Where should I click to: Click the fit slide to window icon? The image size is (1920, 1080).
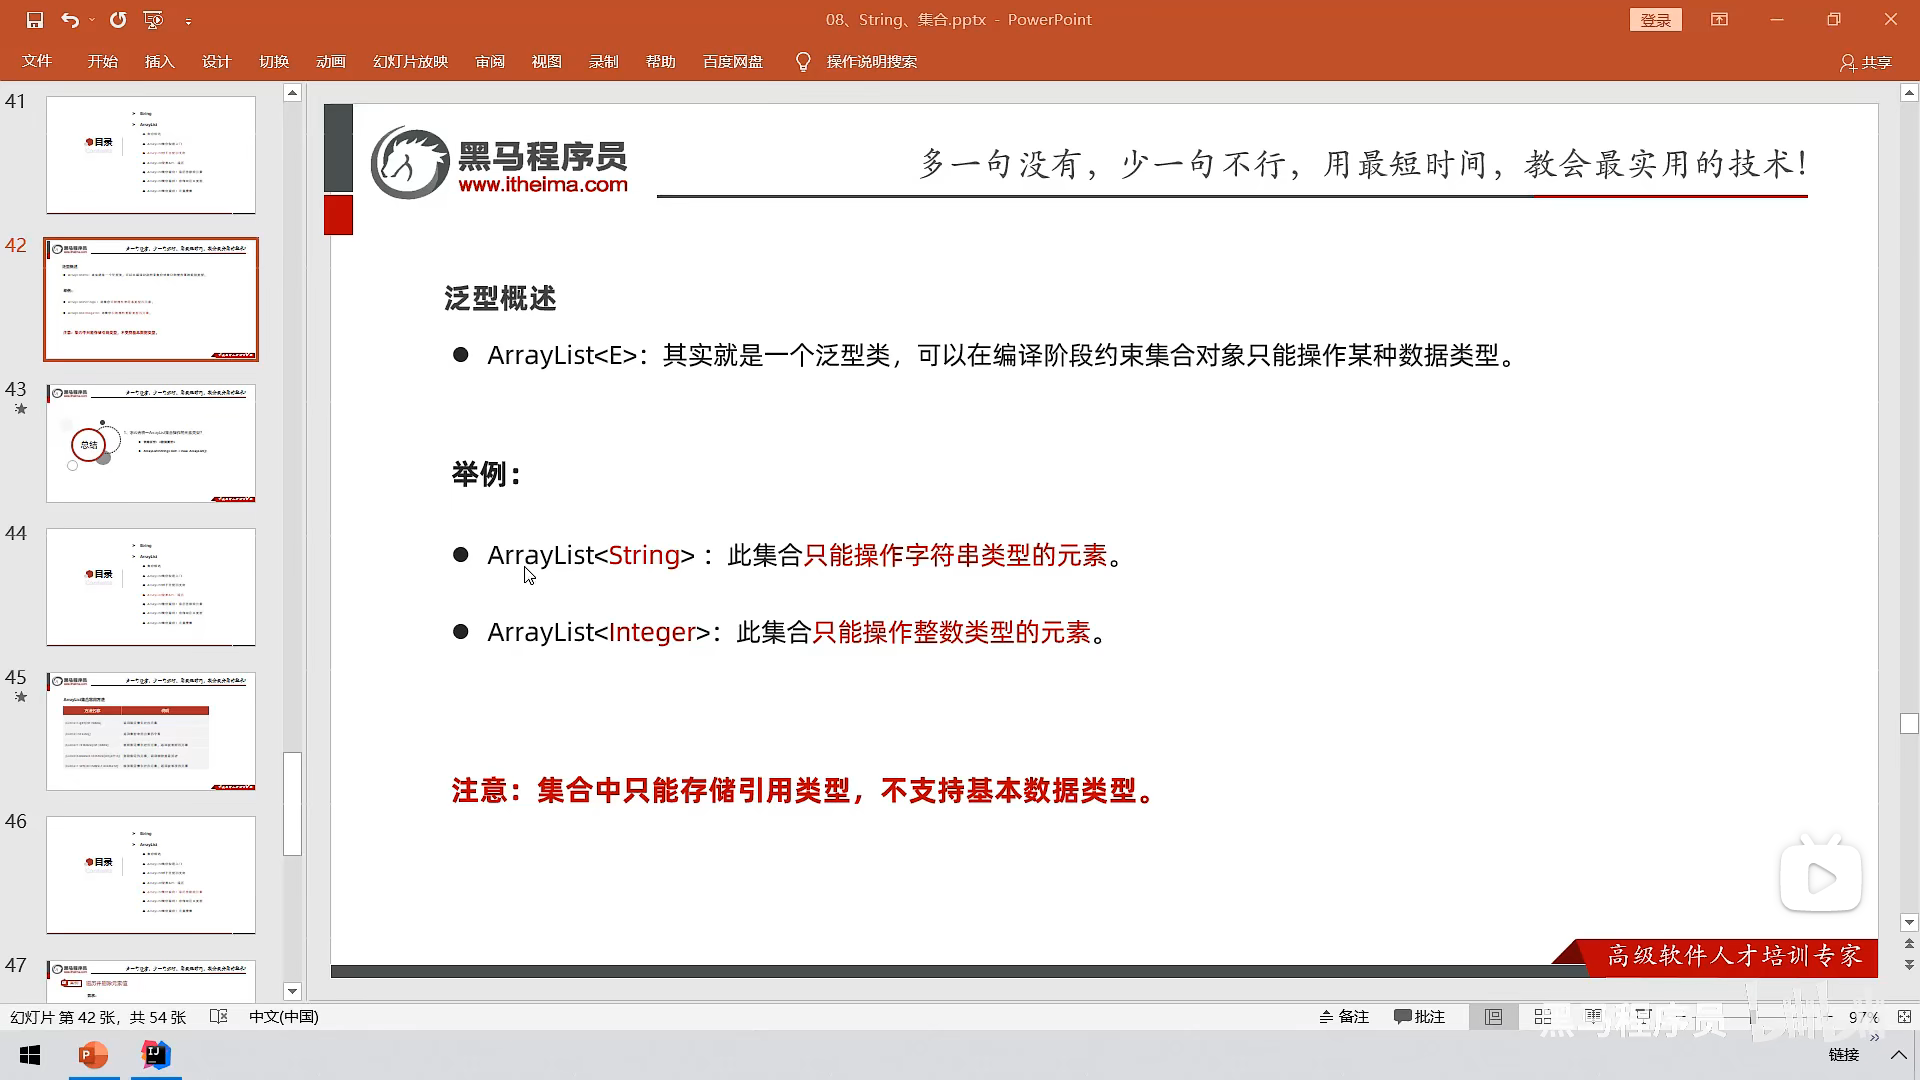[x=1904, y=1017]
